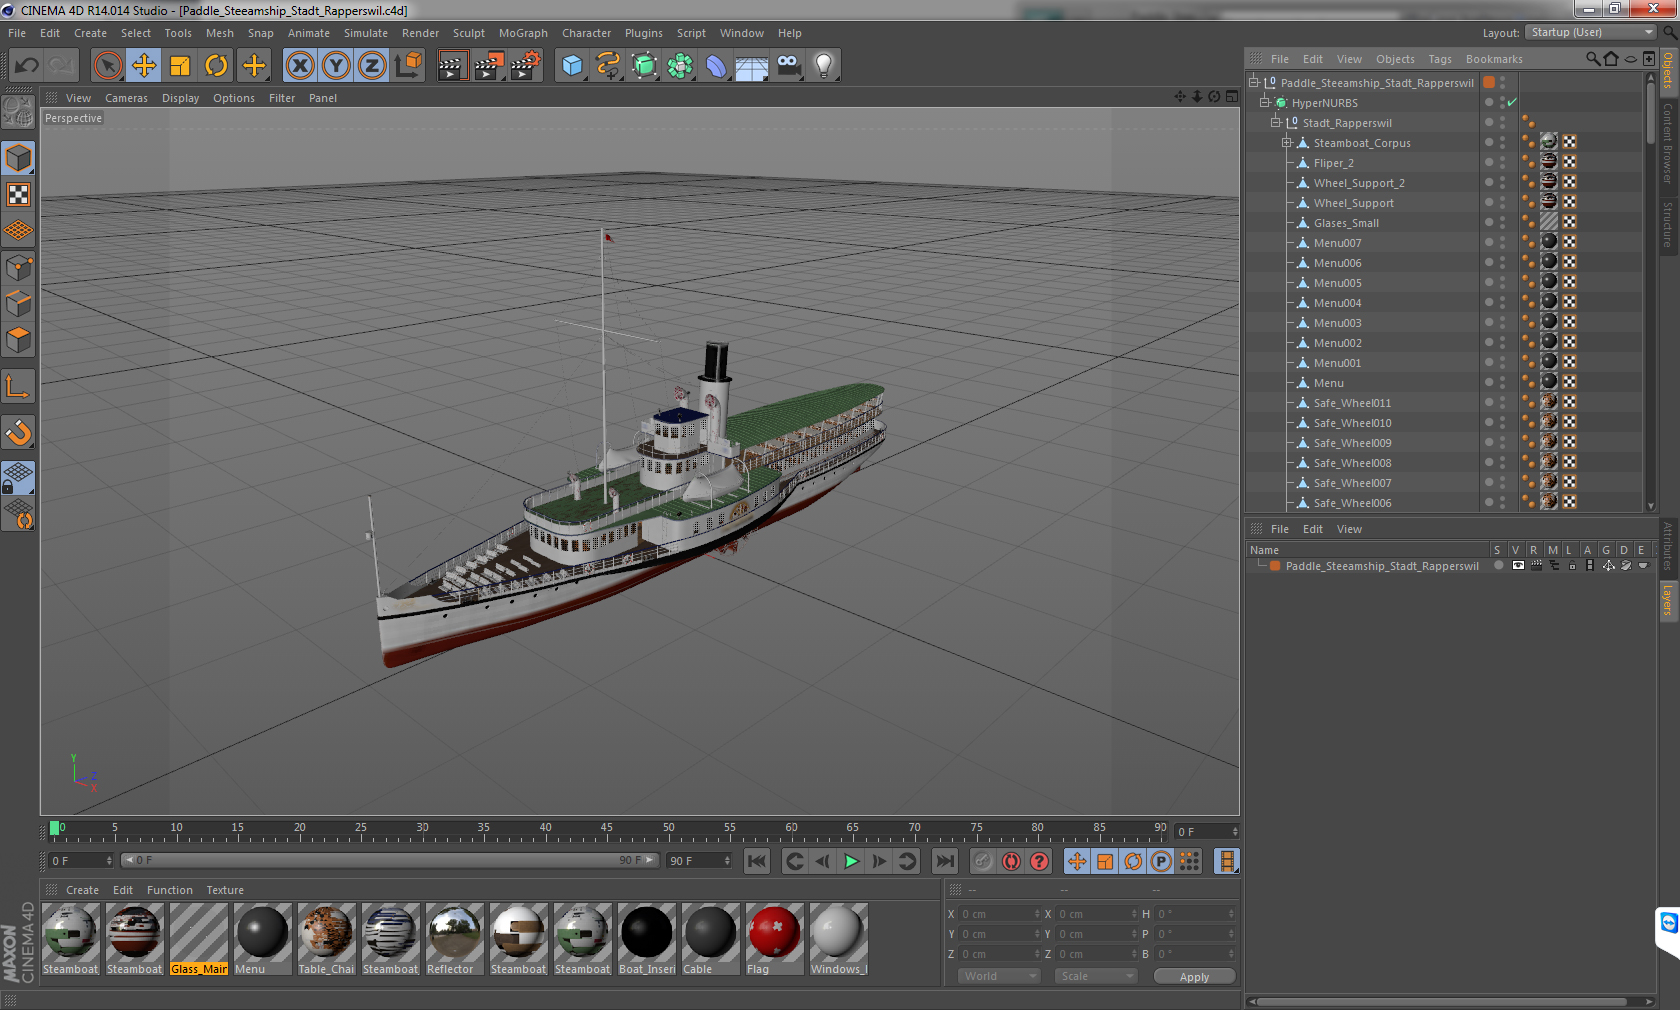The image size is (1680, 1010).
Task: Add a Camera object
Action: pos(788,66)
